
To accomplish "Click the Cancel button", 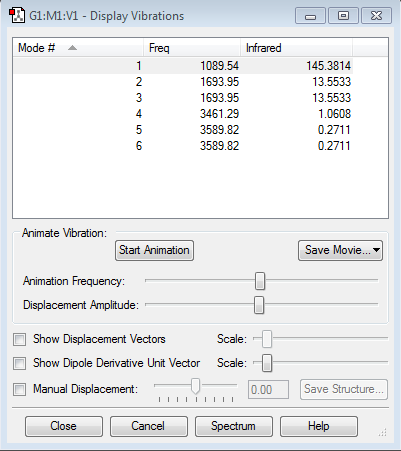I will tap(149, 426).
